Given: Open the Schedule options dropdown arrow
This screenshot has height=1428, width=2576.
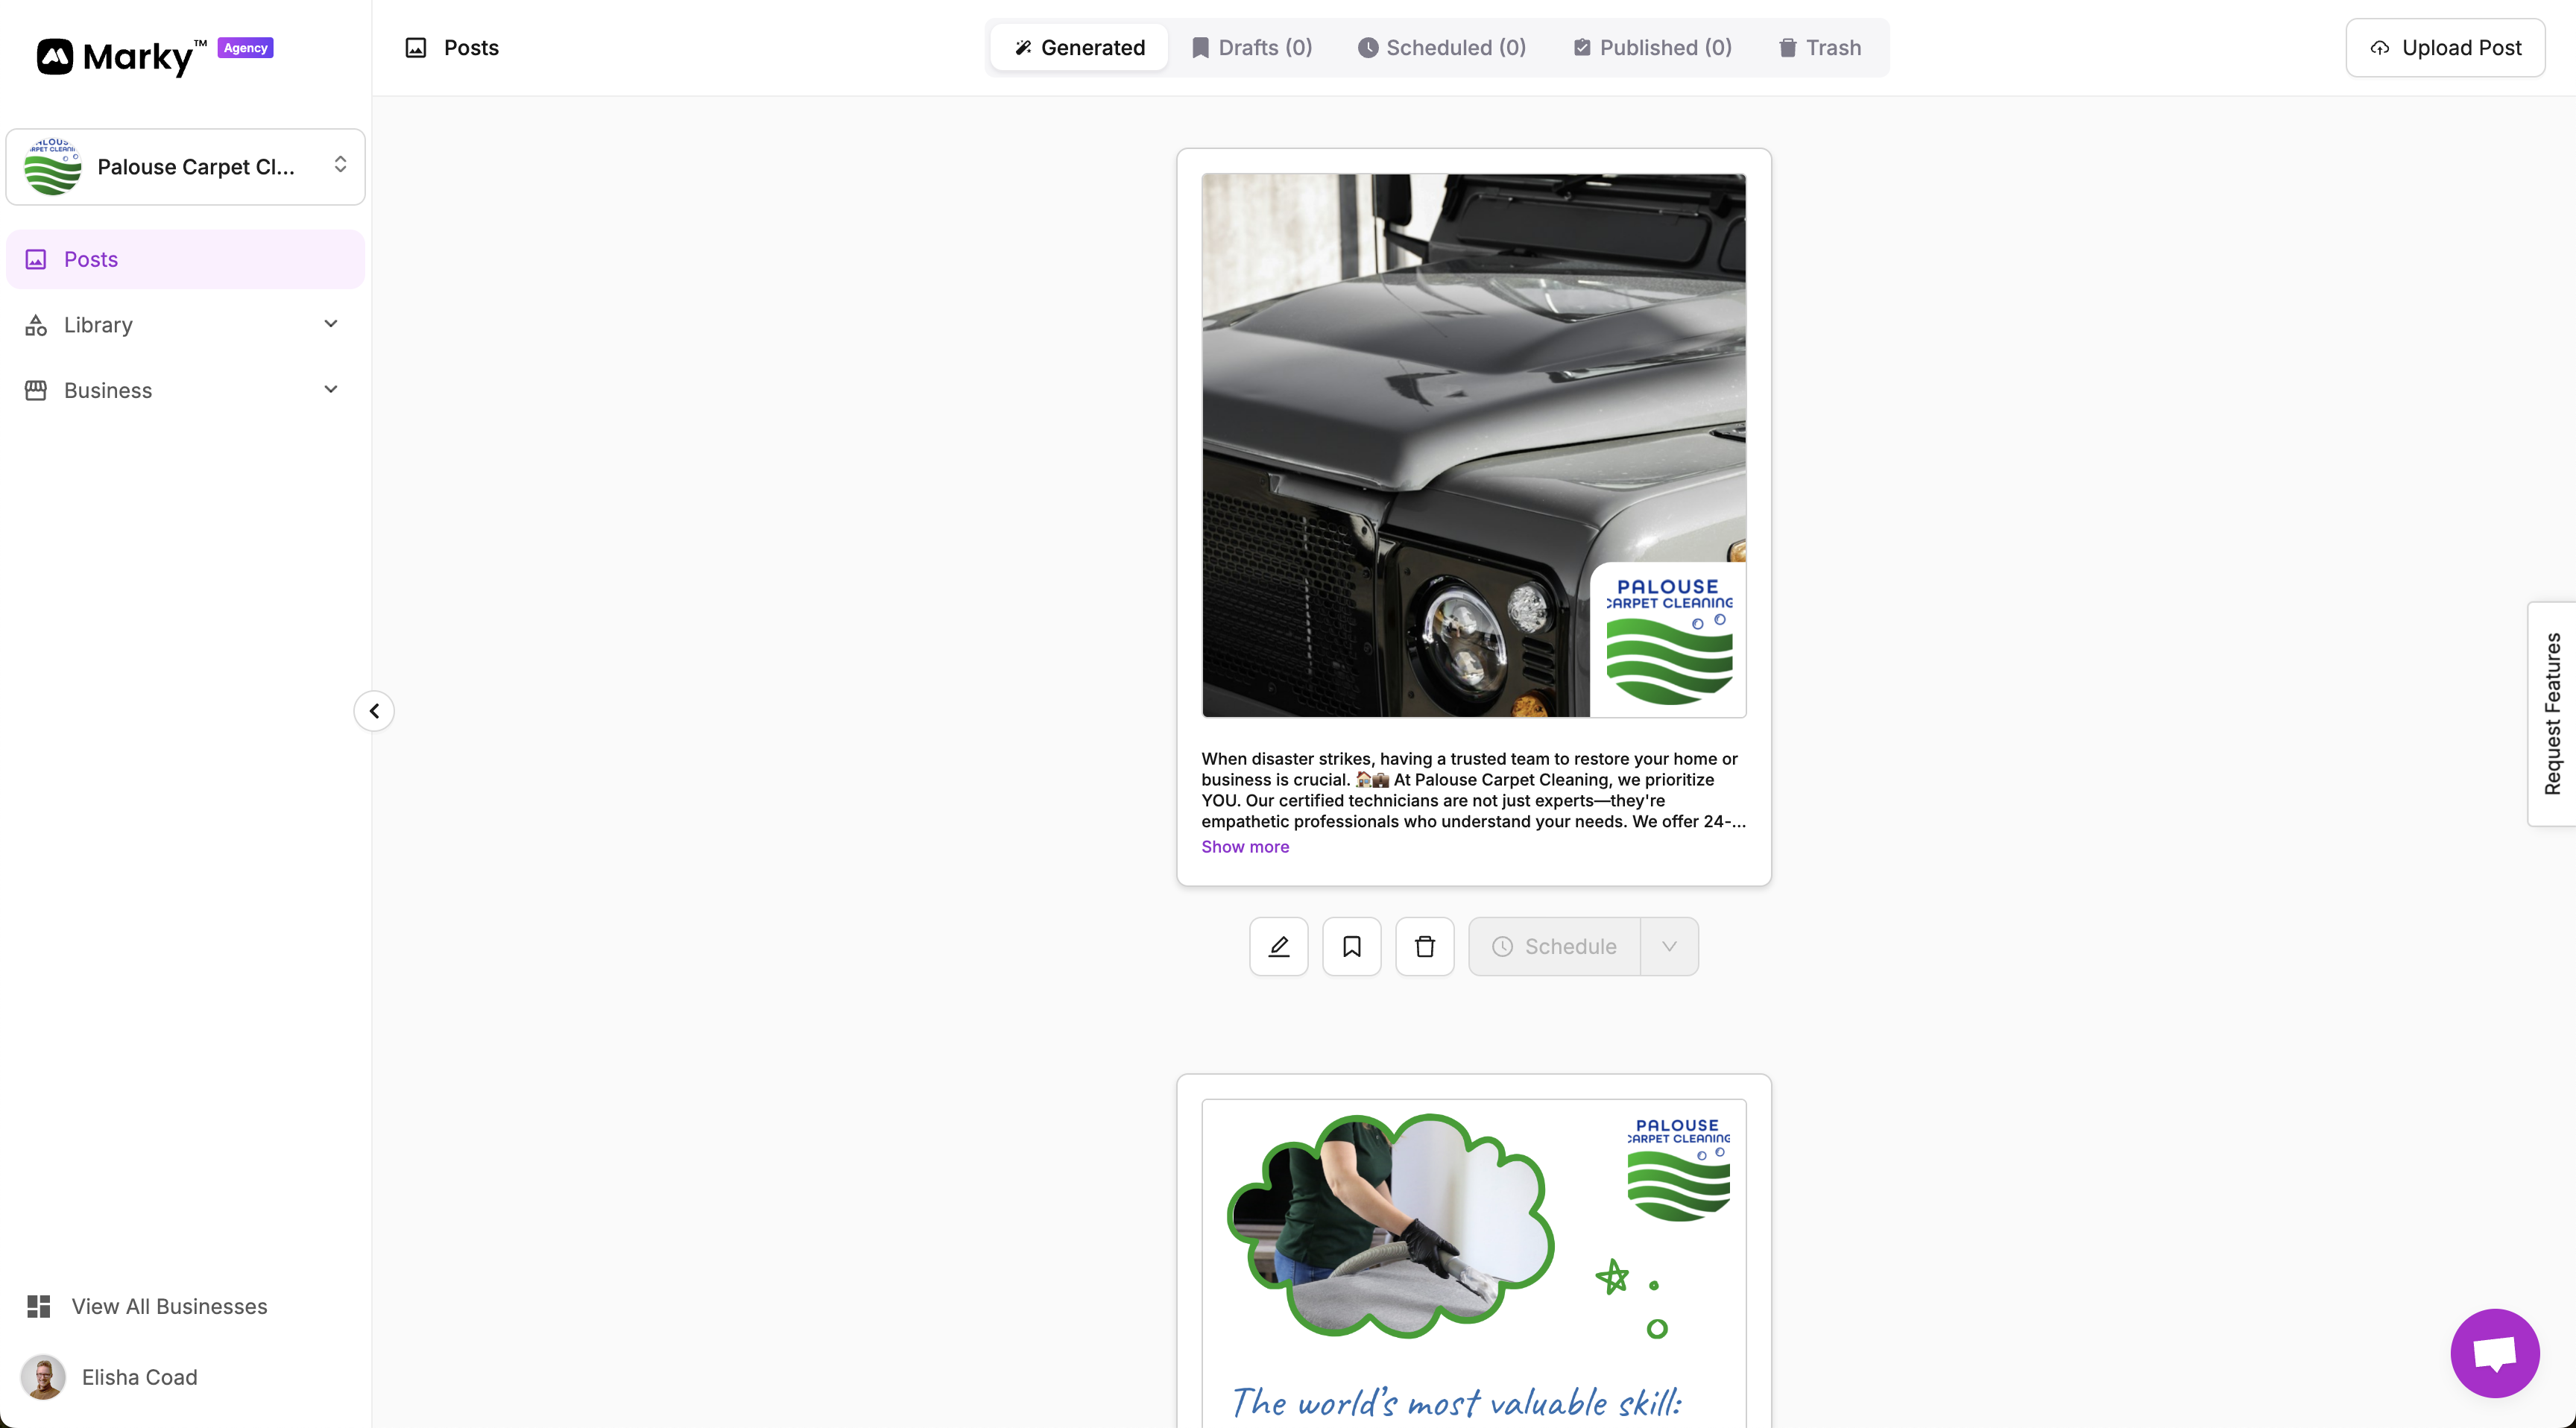Looking at the screenshot, I should [x=1668, y=946].
